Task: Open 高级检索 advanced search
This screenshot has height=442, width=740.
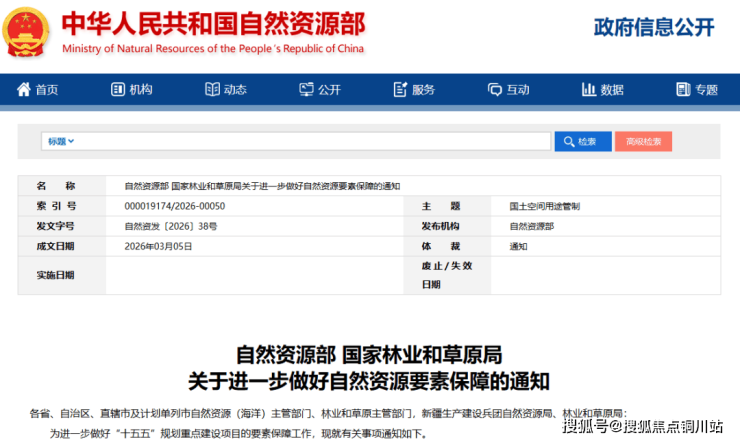Action: pos(643,142)
